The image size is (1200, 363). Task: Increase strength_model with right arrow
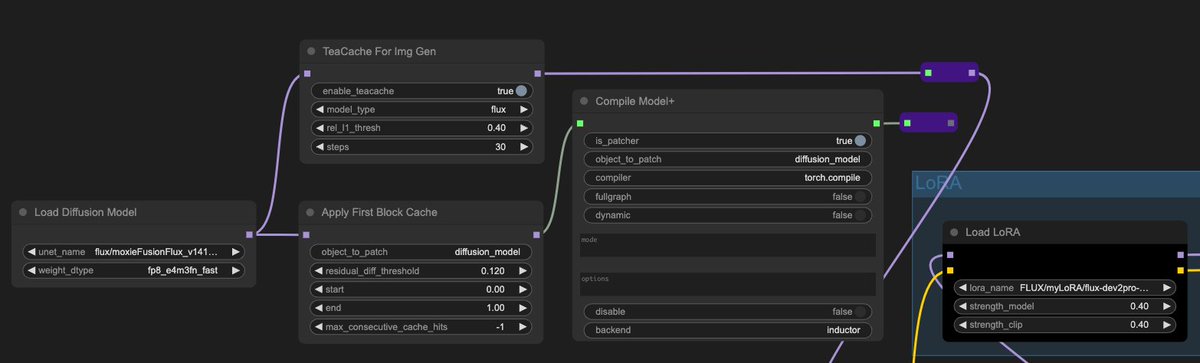point(1168,306)
